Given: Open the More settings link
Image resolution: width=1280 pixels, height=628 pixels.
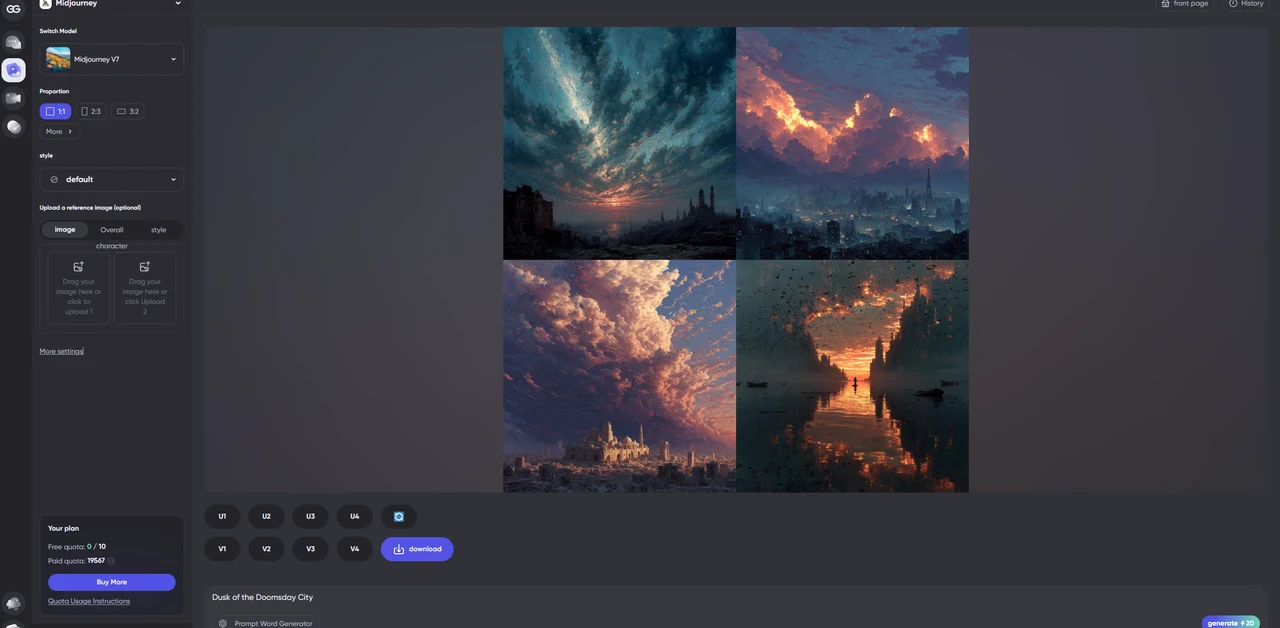Looking at the screenshot, I should click(62, 351).
